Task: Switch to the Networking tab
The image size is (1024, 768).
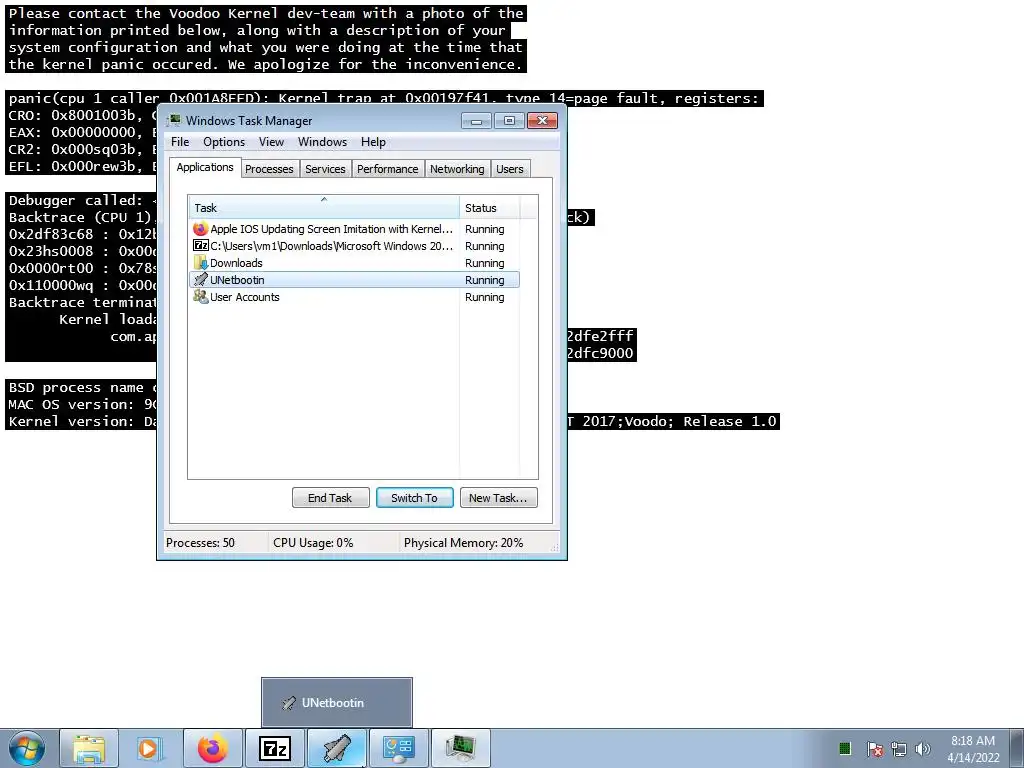Action: [457, 168]
